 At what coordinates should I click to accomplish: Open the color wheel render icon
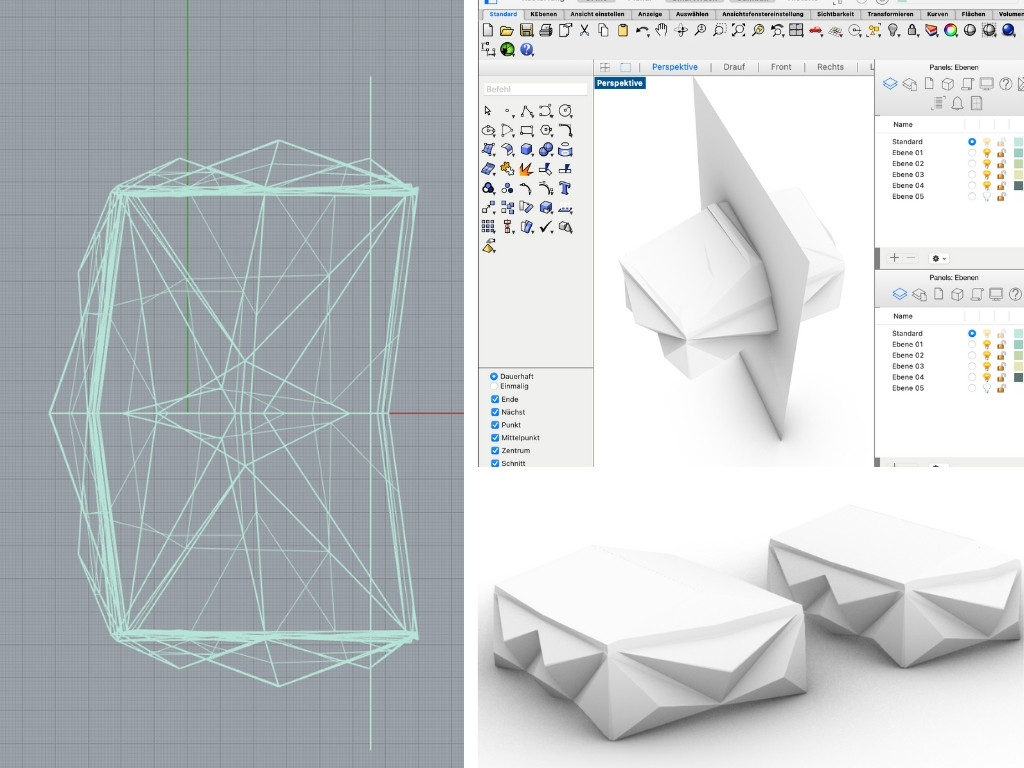(951, 31)
